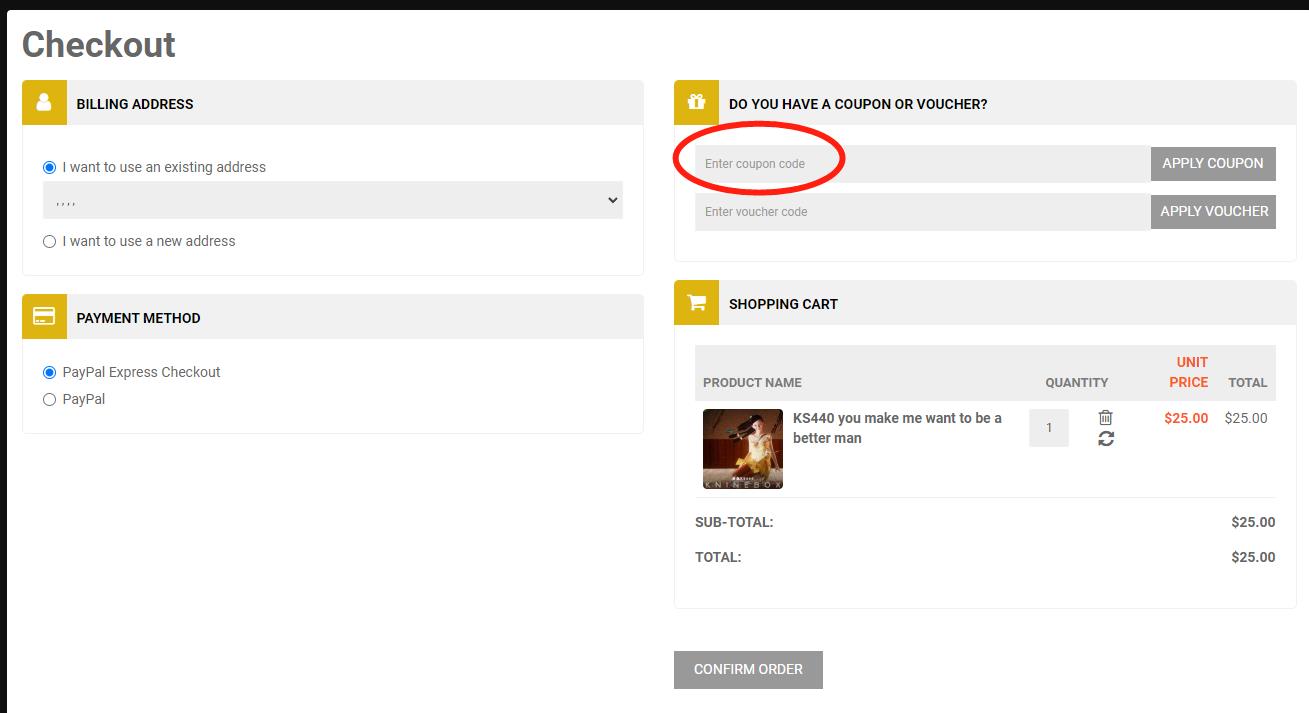Click the quantity field showing 1
This screenshot has width=1309, height=713.
tap(1049, 428)
